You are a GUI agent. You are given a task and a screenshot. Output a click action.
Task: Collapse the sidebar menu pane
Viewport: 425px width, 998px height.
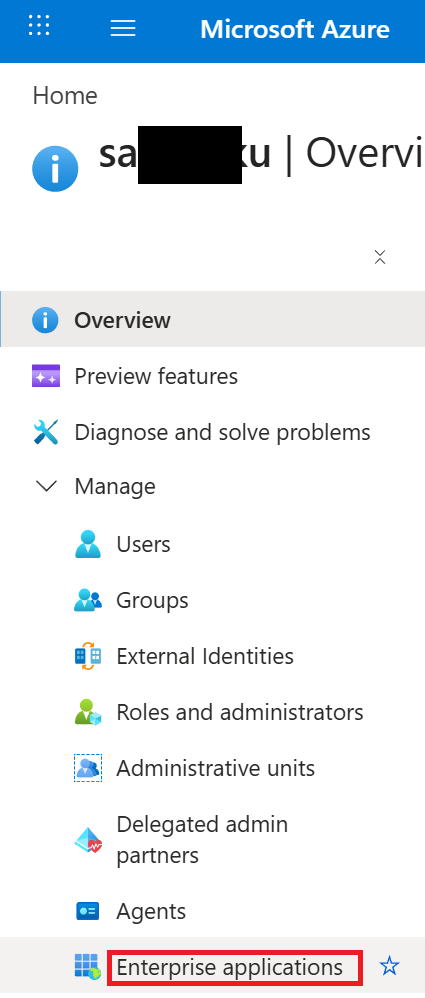point(380,257)
